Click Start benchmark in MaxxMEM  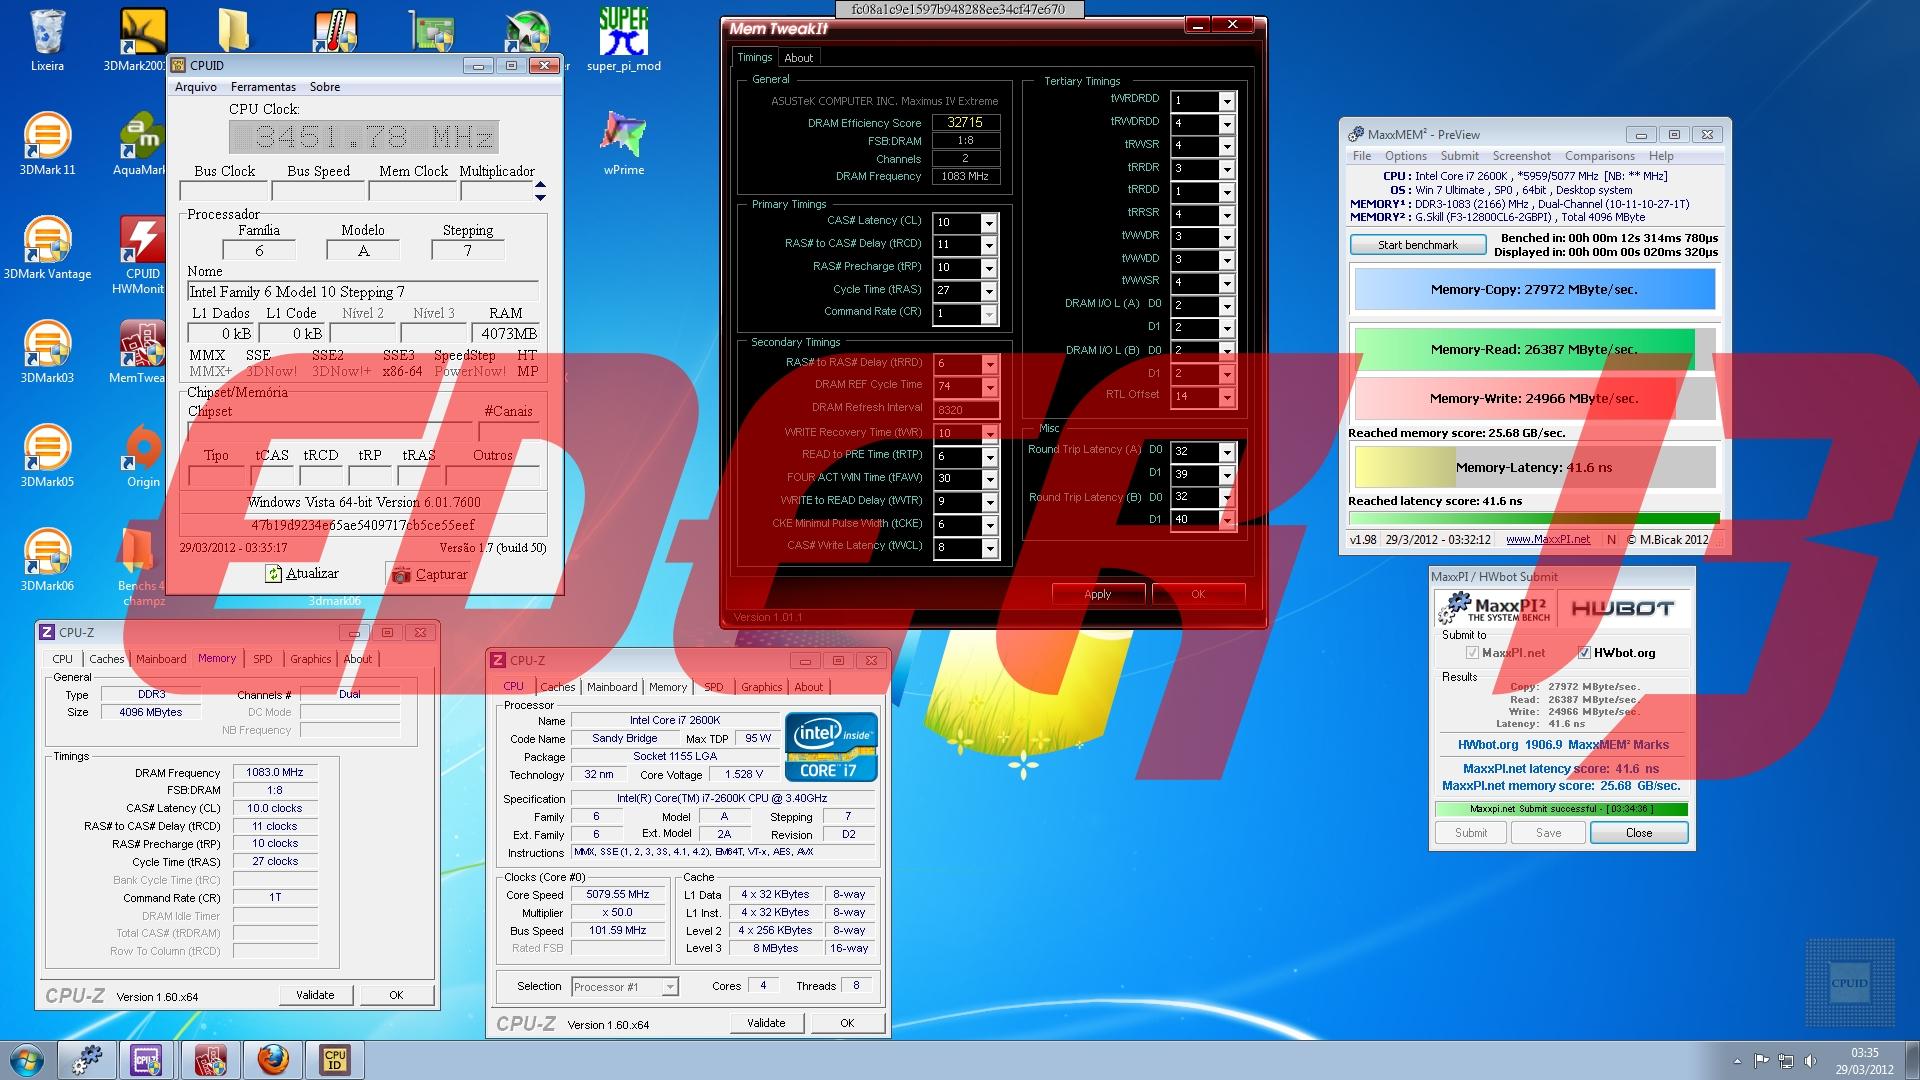click(1418, 245)
